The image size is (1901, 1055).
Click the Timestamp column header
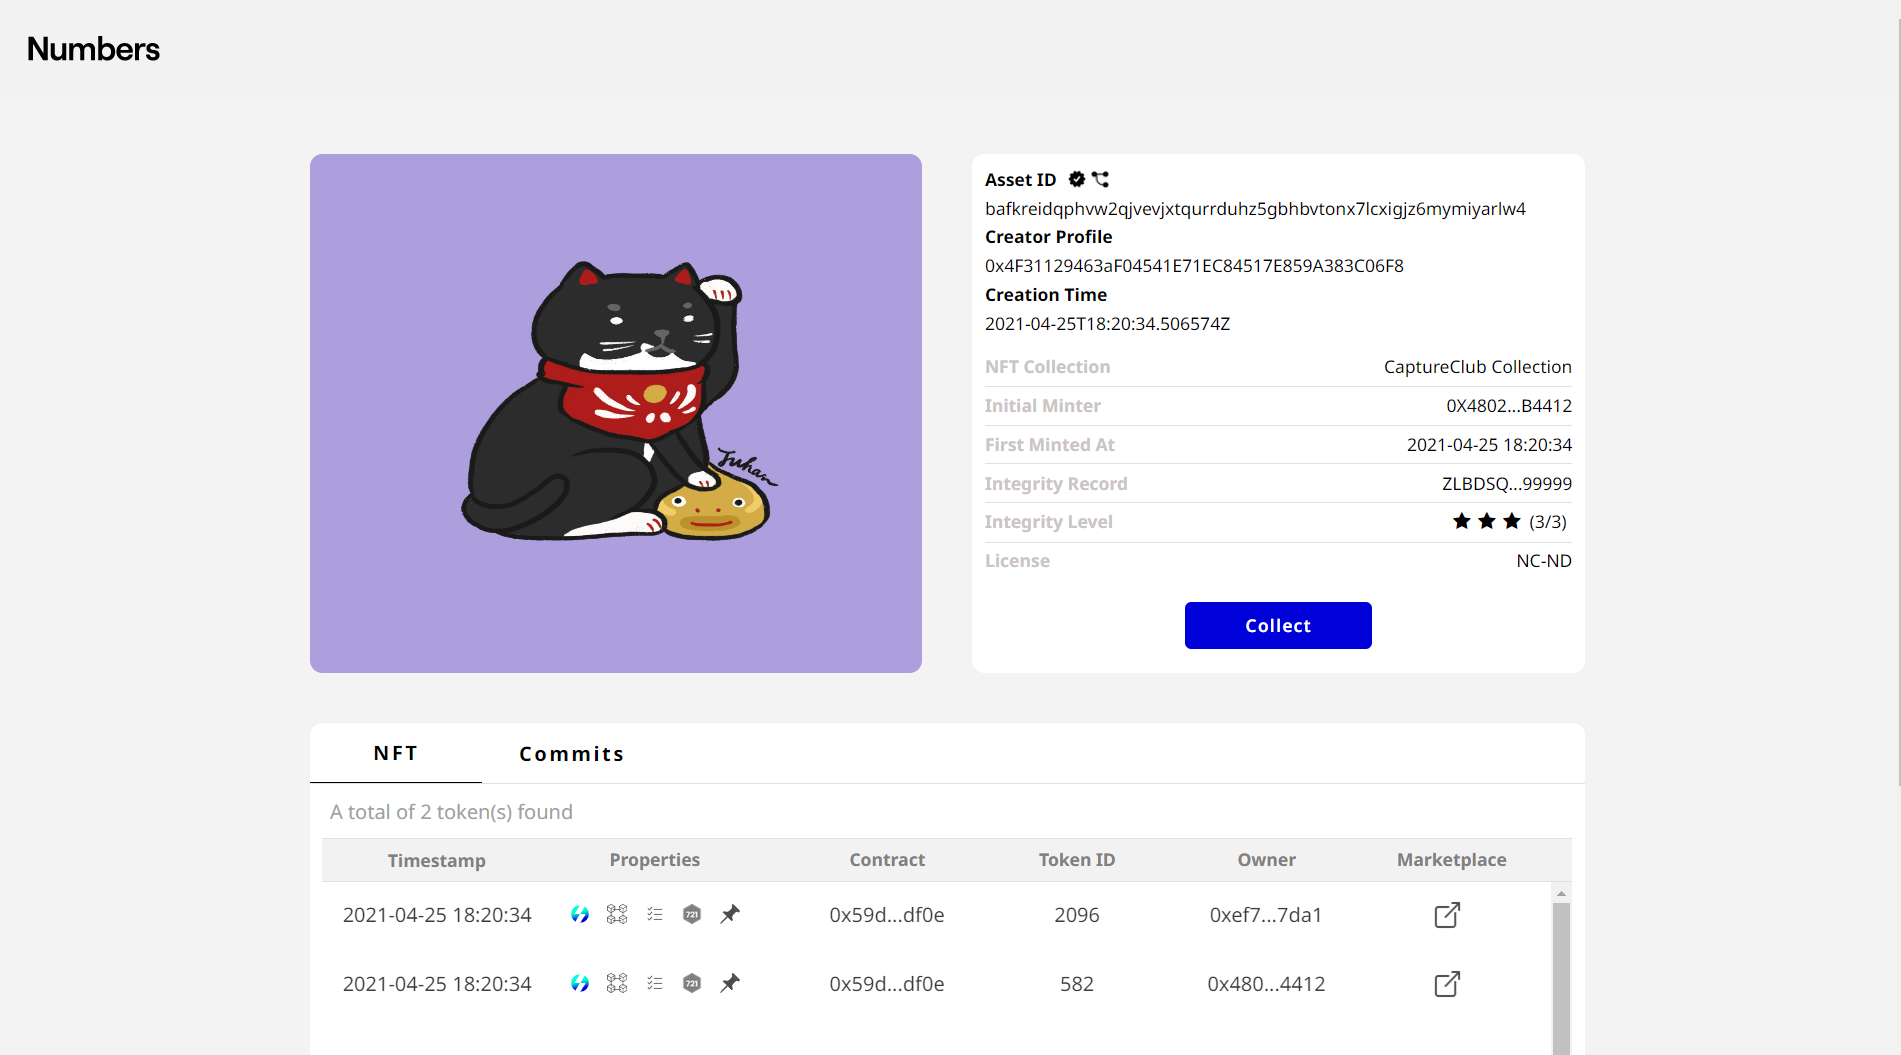437,860
